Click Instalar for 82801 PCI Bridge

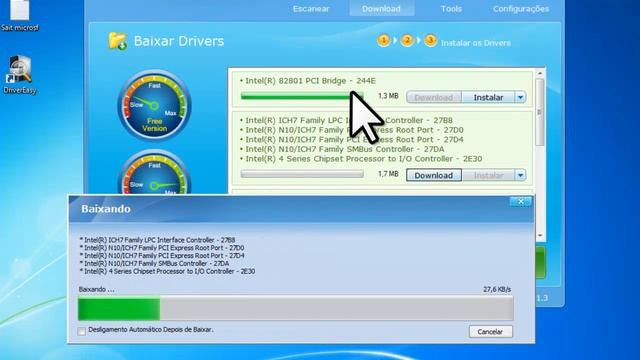coord(488,97)
